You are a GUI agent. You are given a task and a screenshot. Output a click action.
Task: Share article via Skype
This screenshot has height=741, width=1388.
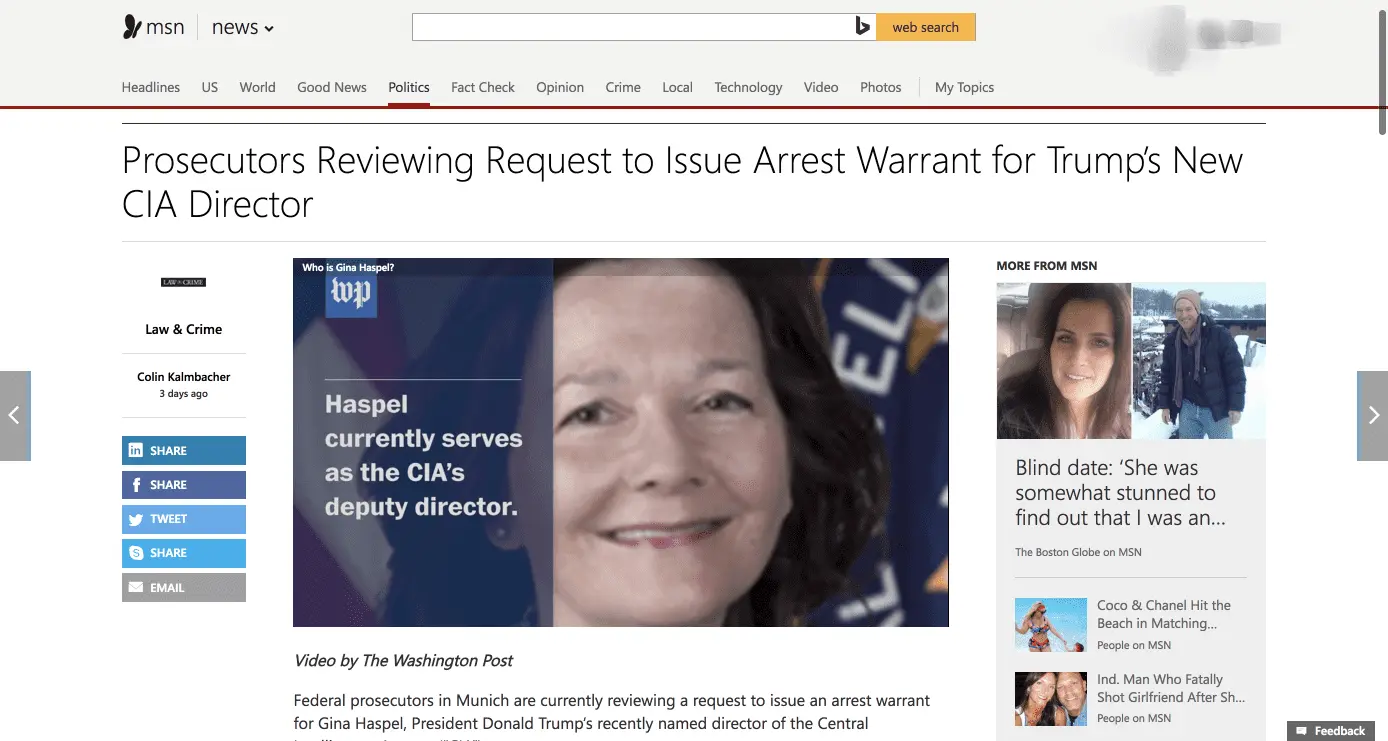[x=184, y=553]
